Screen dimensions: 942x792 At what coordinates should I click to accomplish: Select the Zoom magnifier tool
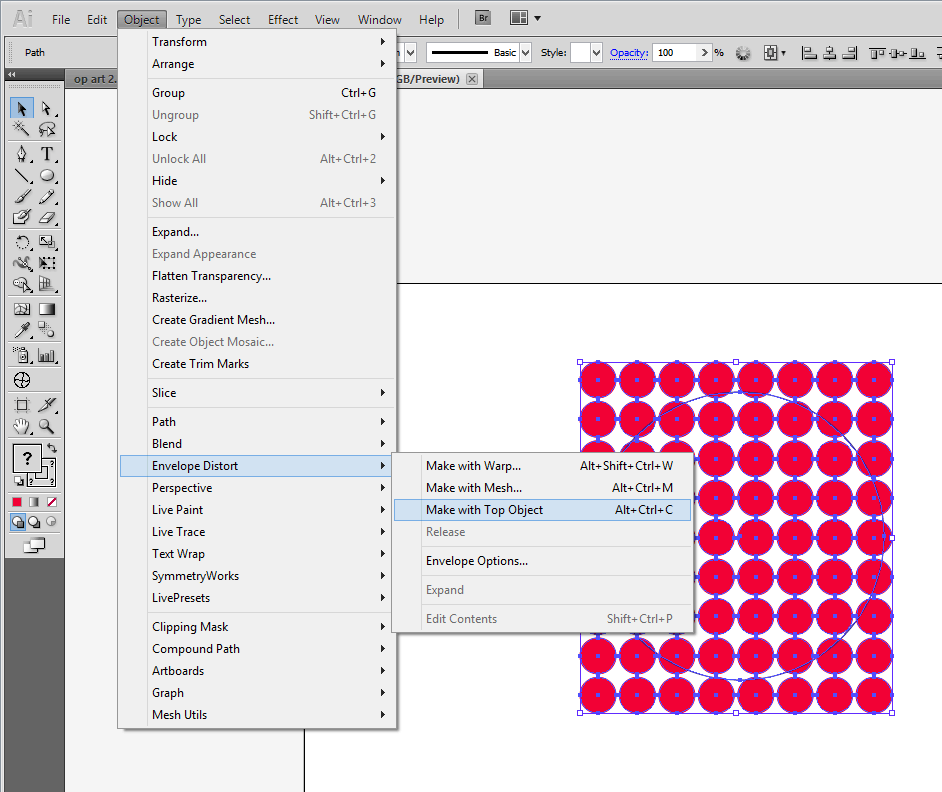46,427
